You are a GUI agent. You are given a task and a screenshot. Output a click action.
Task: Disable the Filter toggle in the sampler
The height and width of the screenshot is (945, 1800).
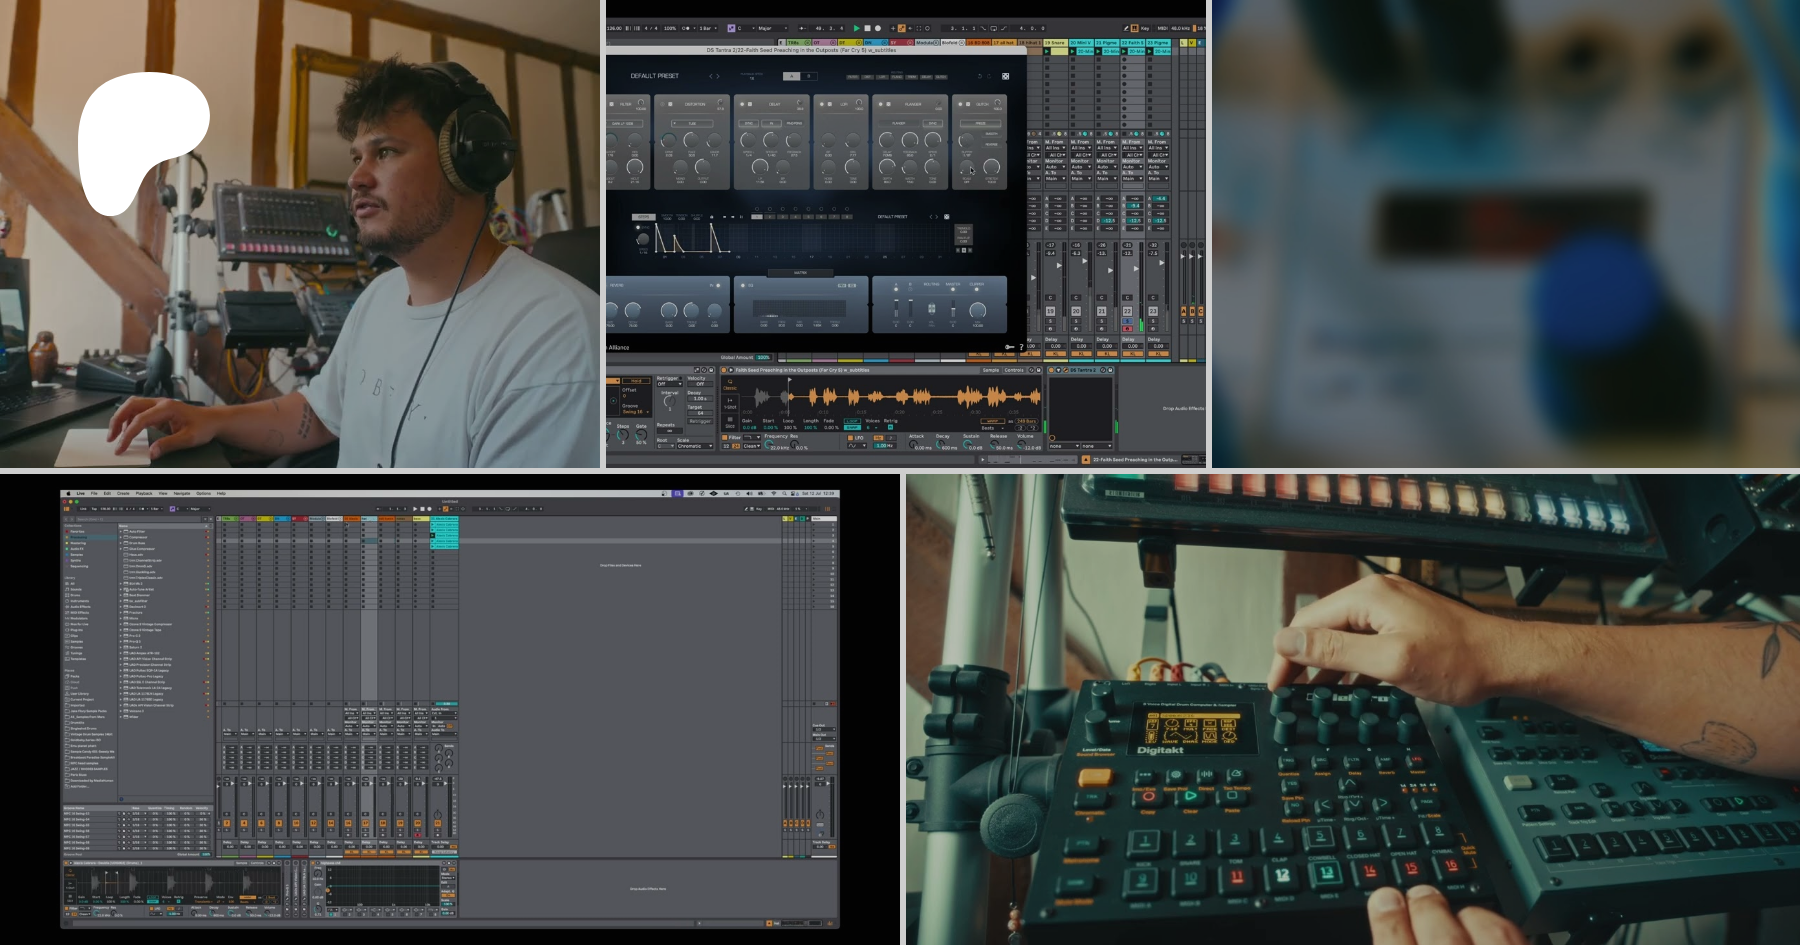(725, 437)
